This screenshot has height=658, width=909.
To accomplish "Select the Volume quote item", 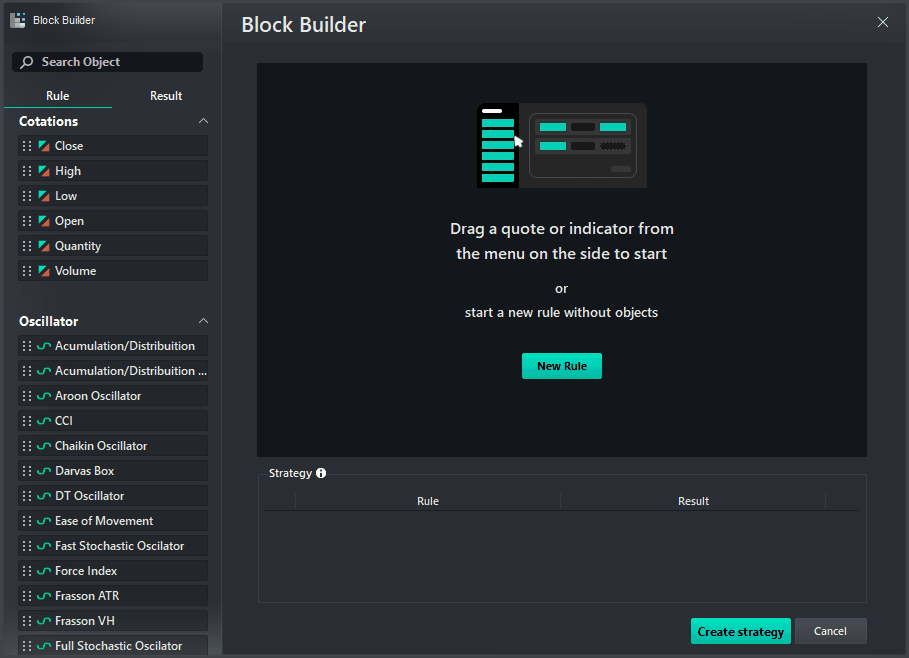I will coord(113,271).
